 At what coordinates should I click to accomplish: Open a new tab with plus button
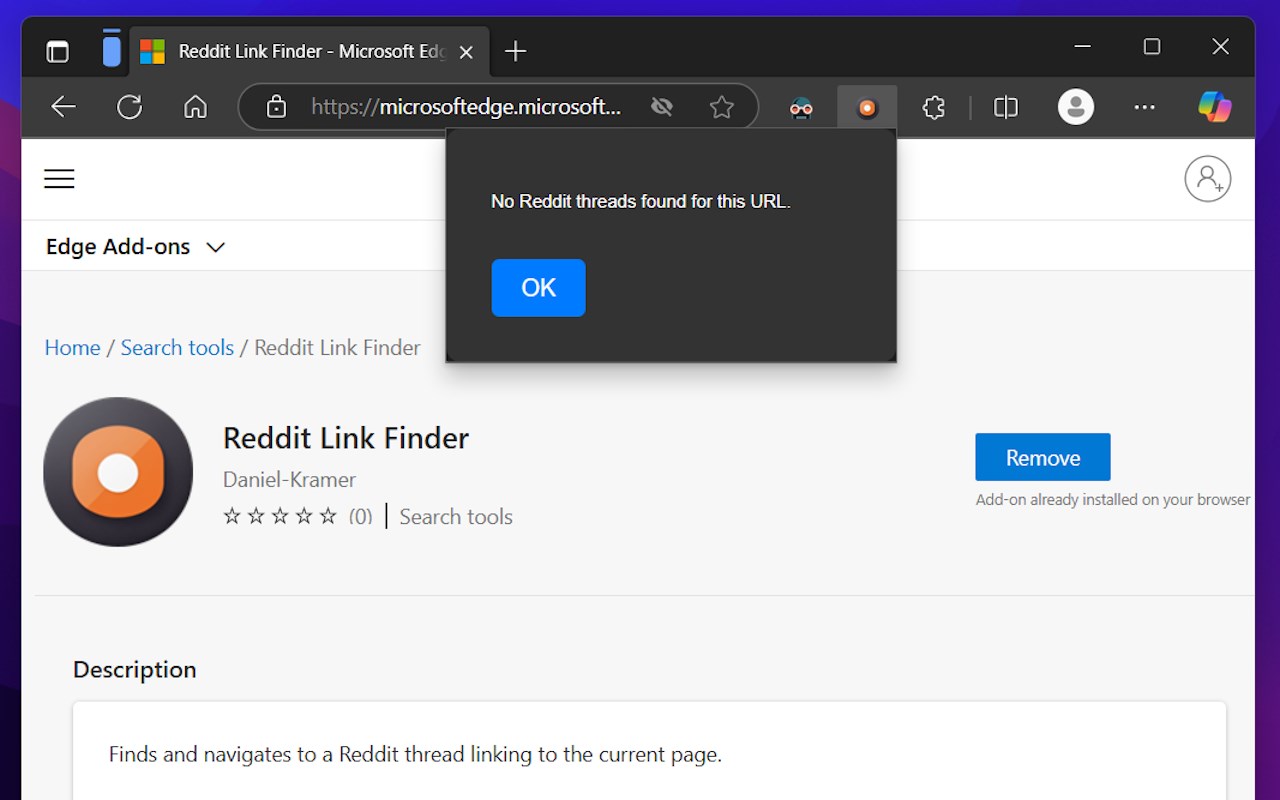(515, 51)
